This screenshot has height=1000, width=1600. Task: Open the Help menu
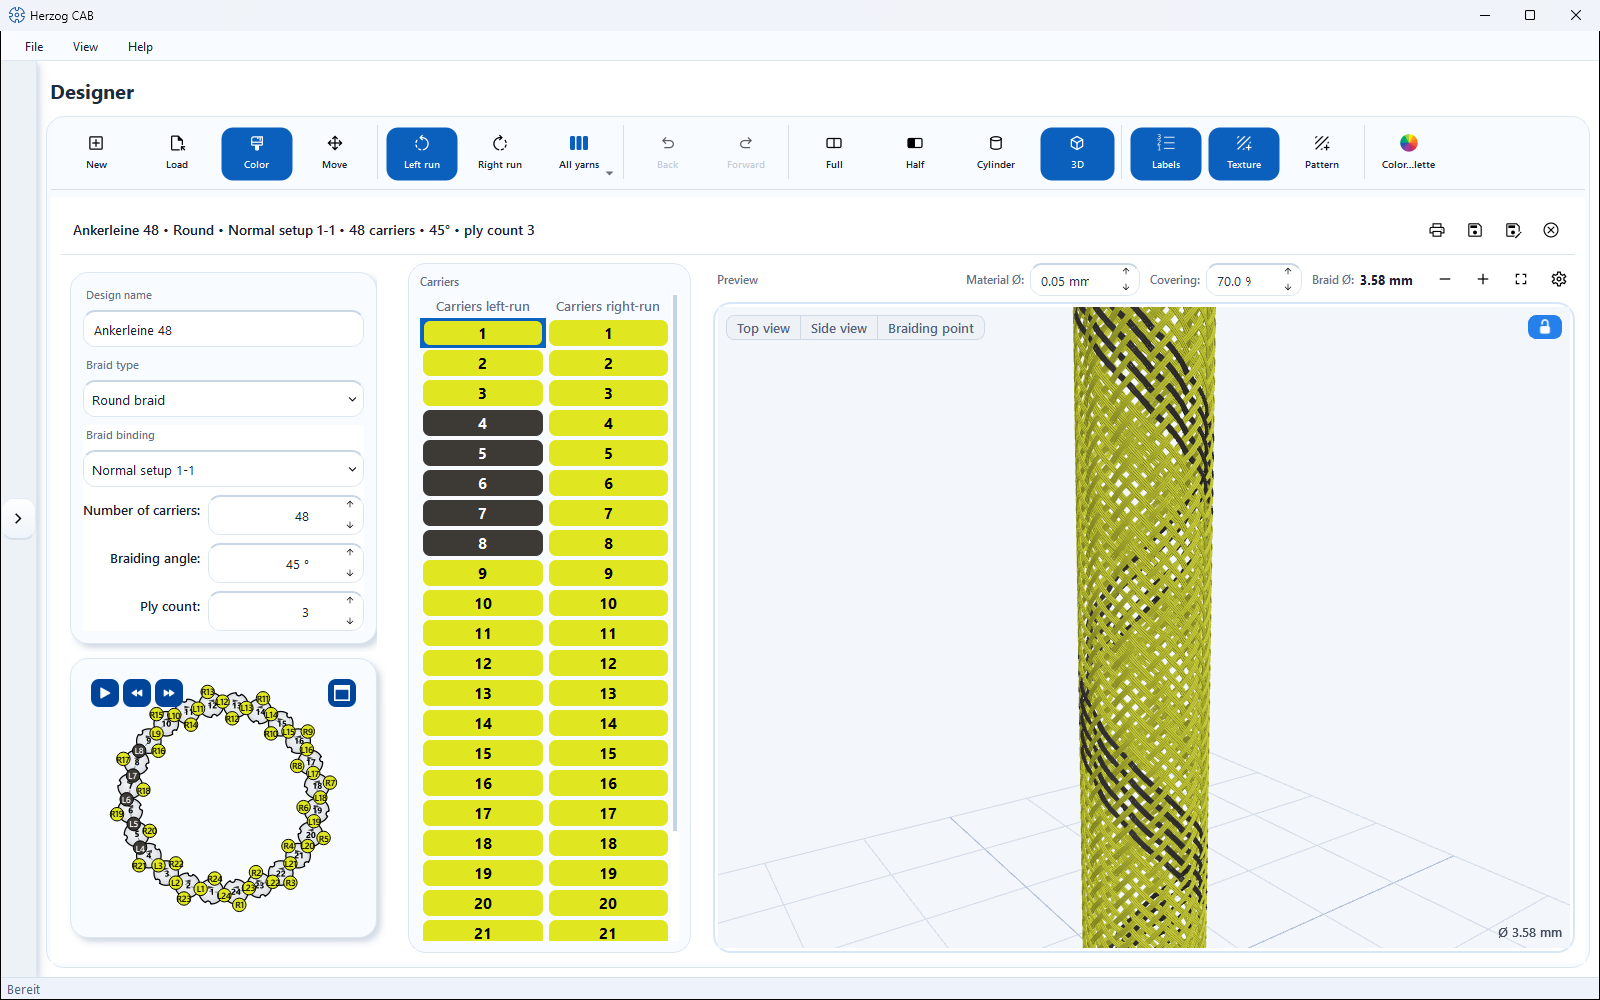click(140, 47)
